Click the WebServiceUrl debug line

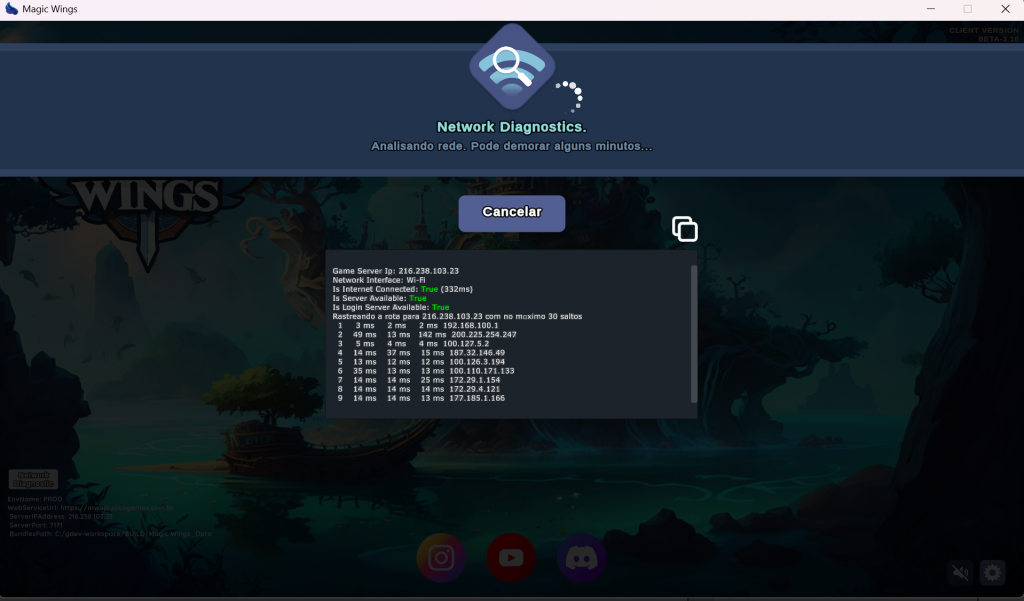click(x=90, y=508)
